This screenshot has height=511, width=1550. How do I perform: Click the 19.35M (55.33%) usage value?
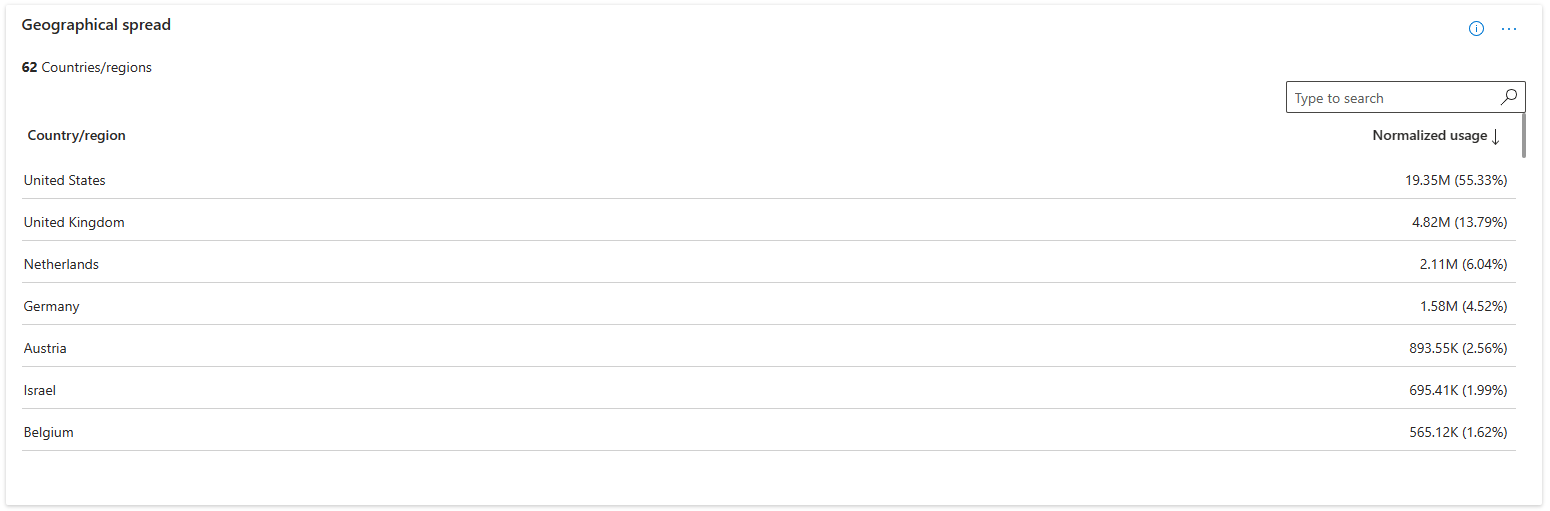tap(1456, 180)
